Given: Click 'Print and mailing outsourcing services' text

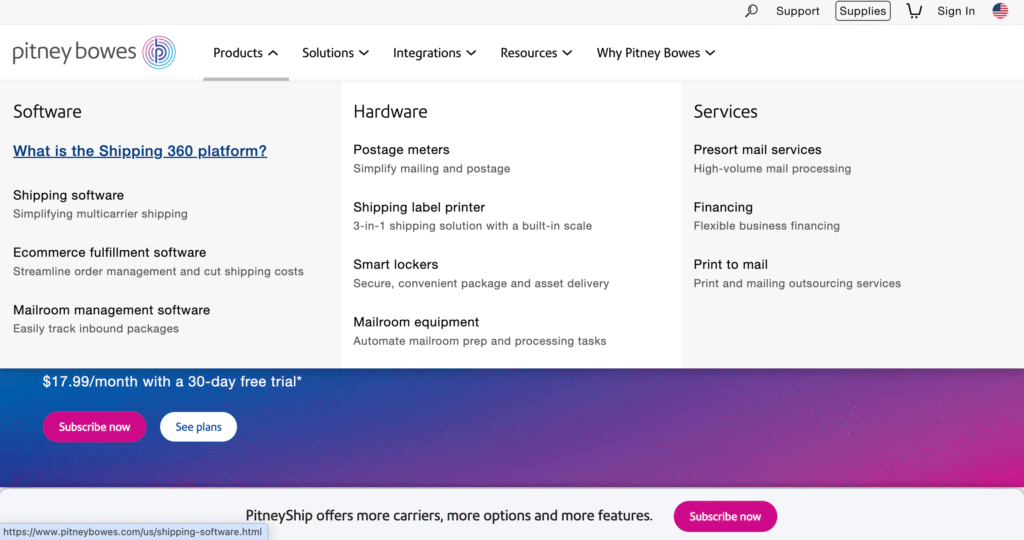Looking at the screenshot, I should (797, 283).
